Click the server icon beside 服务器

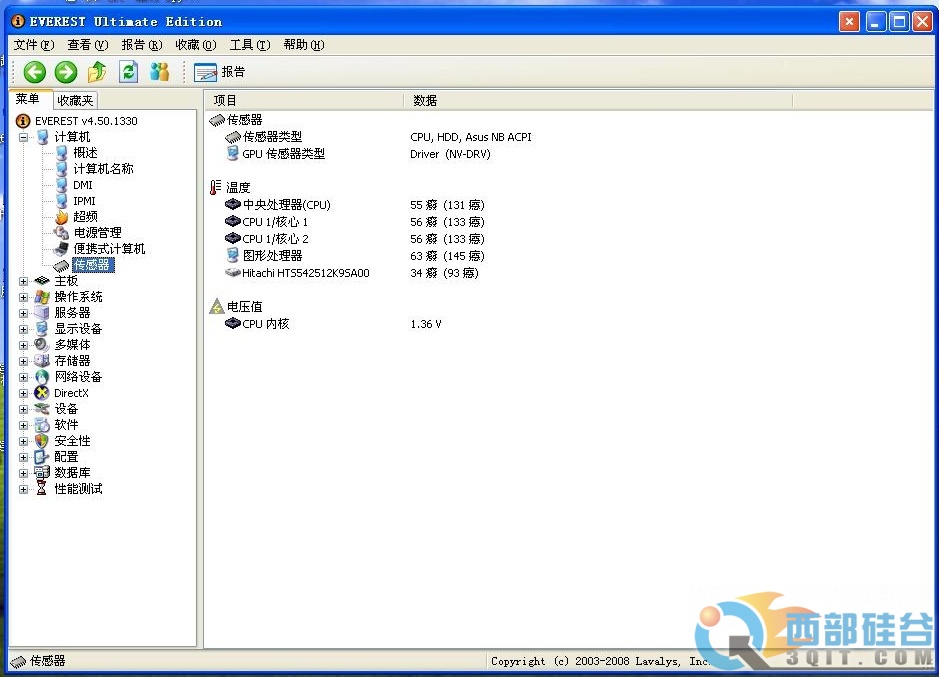pos(42,313)
